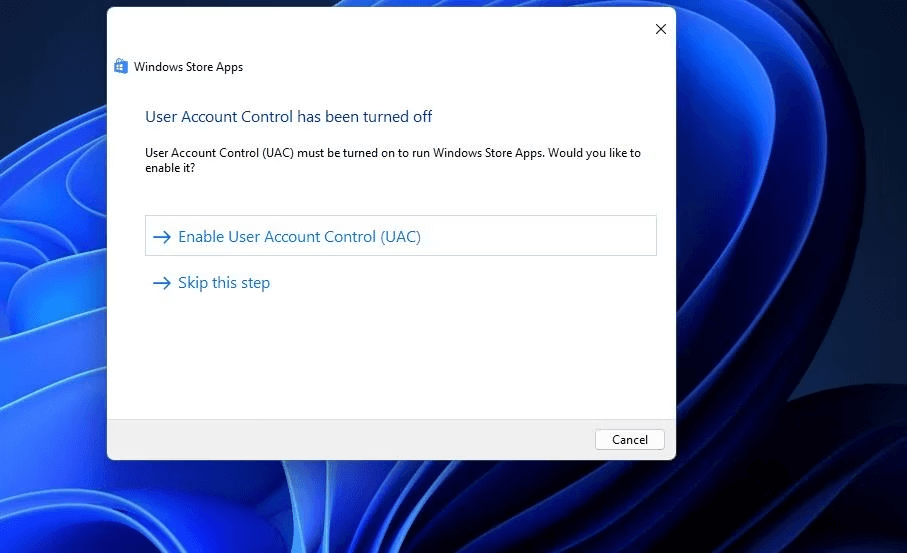The width and height of the screenshot is (907, 553).
Task: Click the "User Account Control has been turned off" heading
Action: click(288, 117)
